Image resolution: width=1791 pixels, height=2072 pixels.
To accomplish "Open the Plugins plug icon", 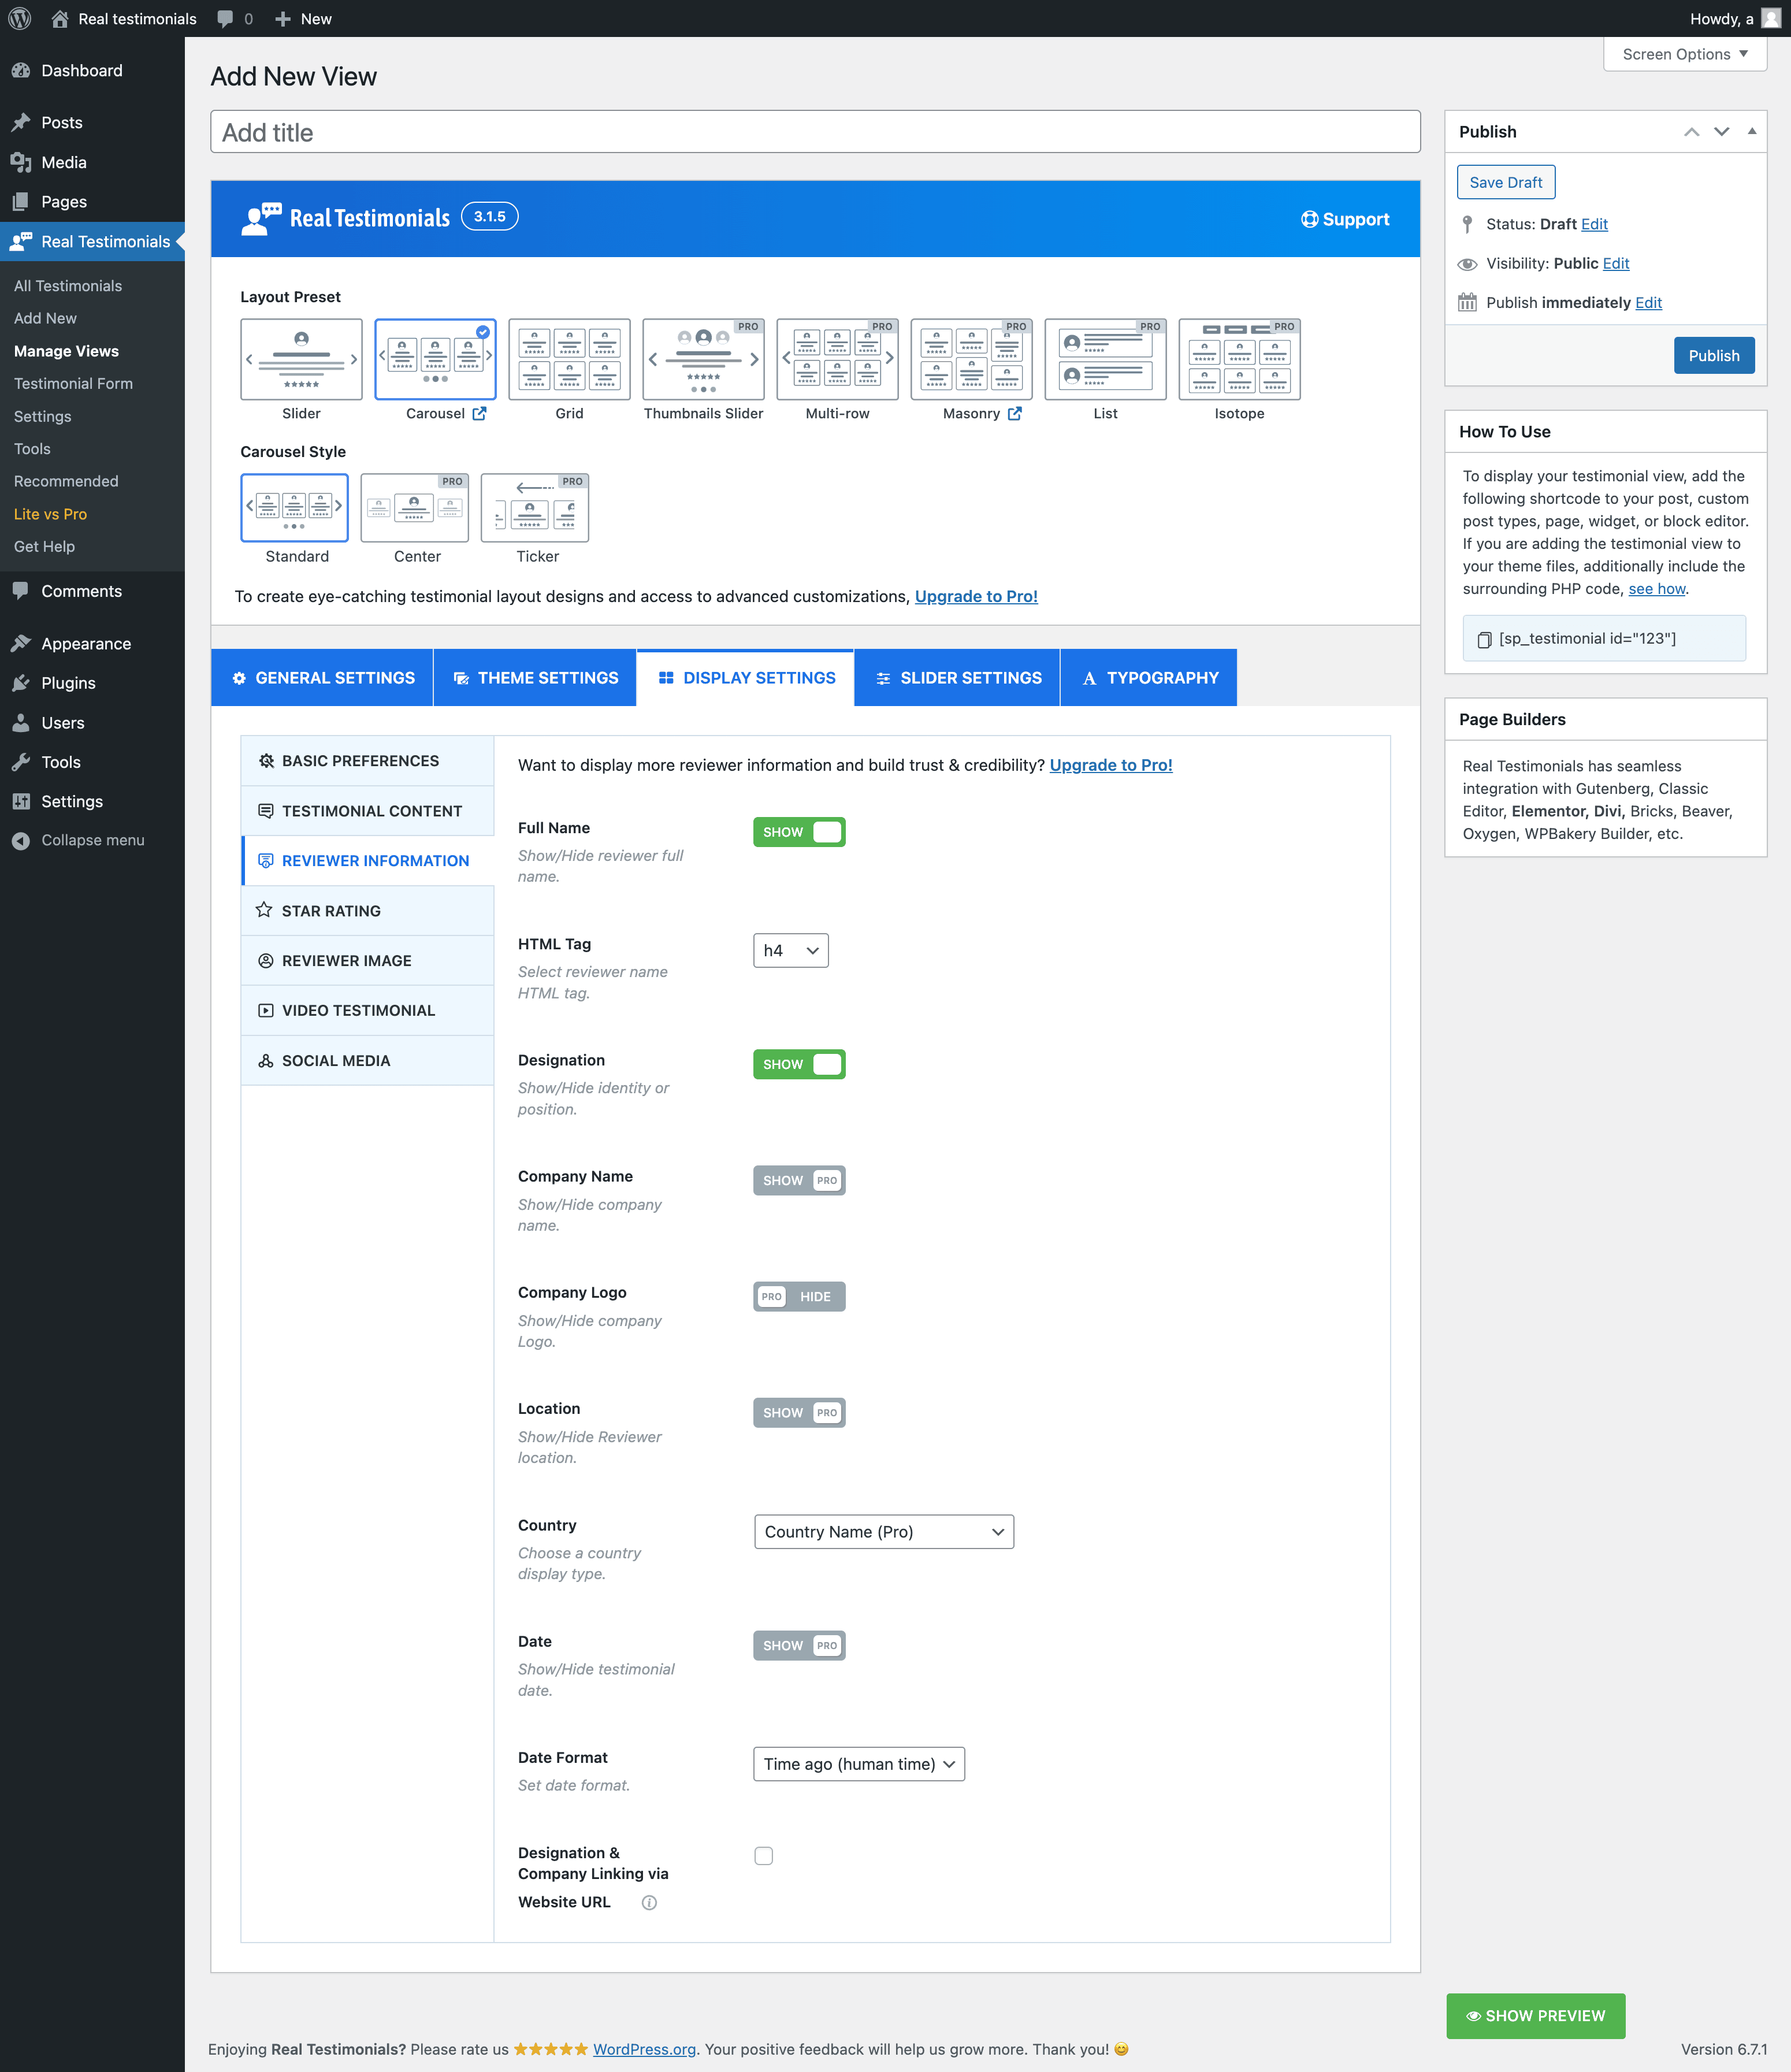I will (x=21, y=683).
